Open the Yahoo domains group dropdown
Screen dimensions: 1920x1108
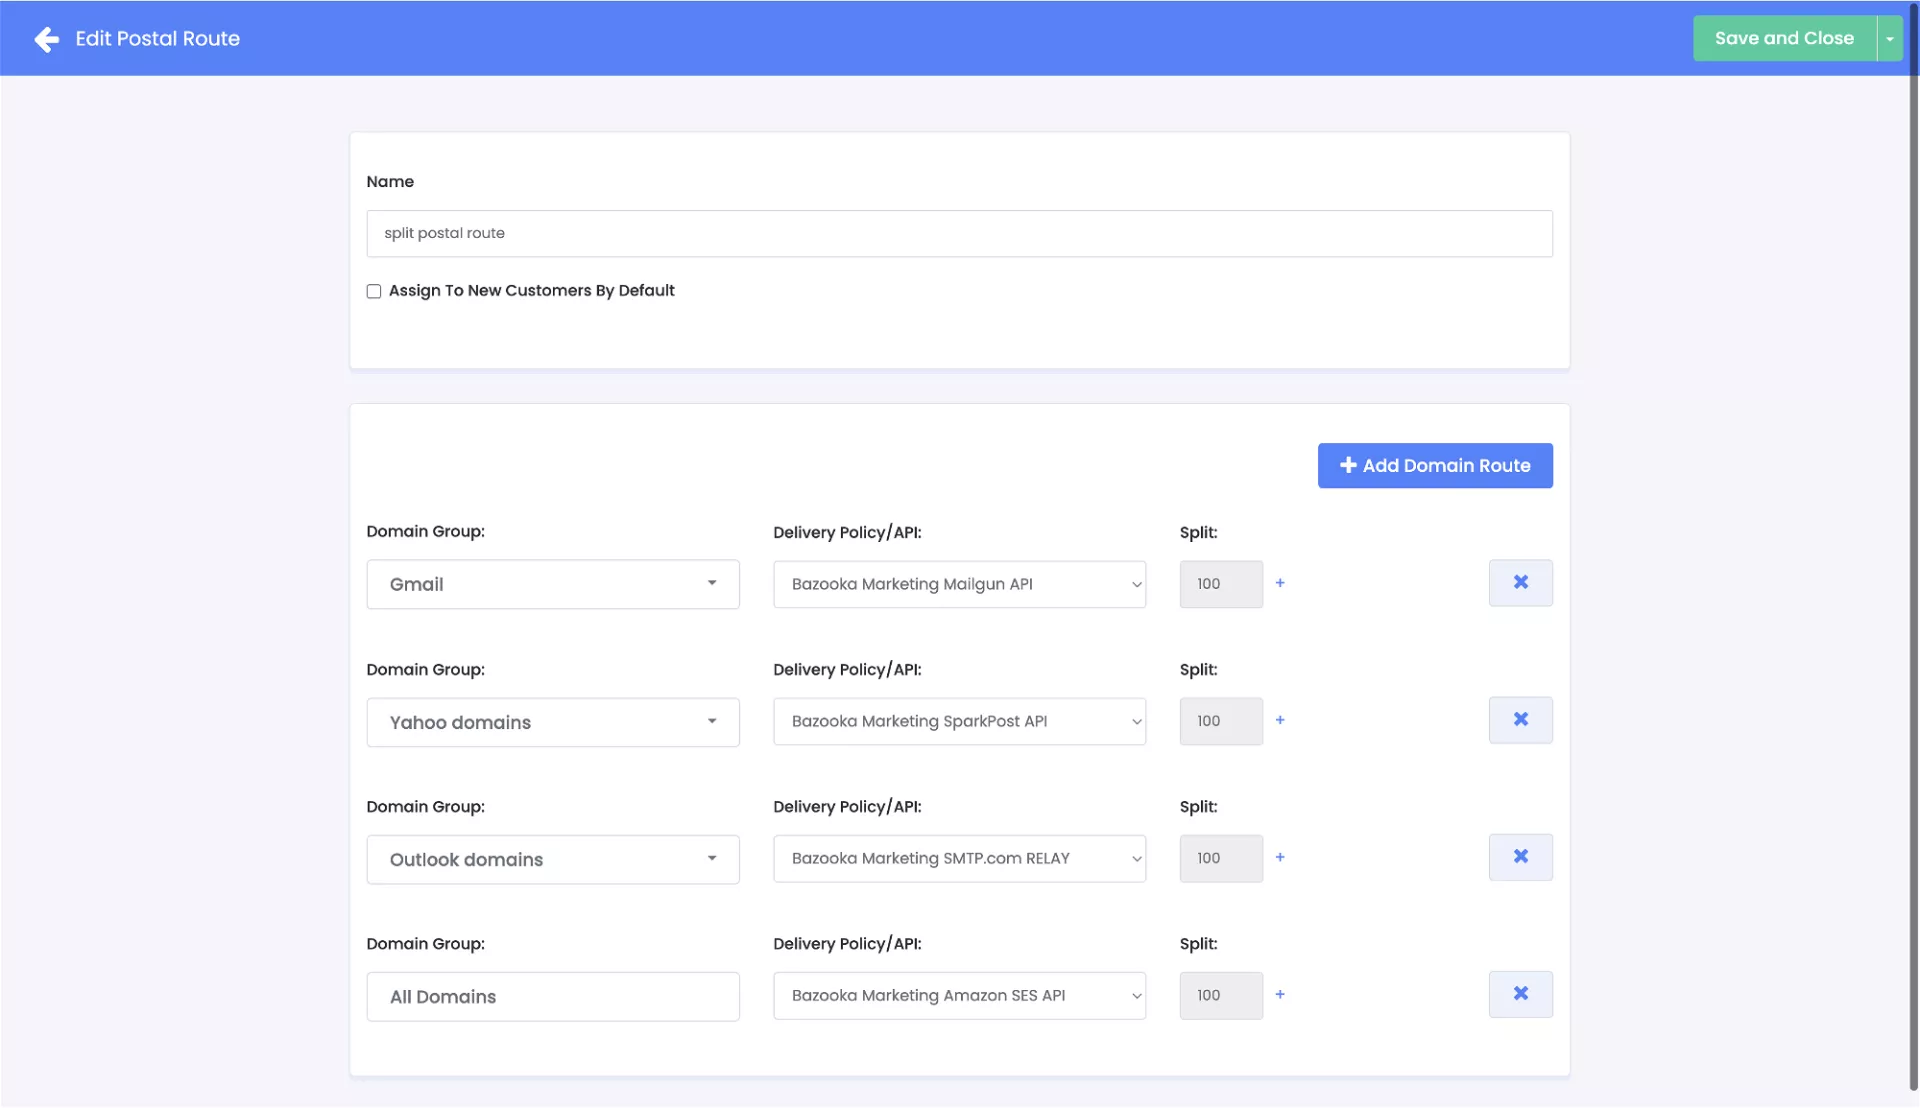(x=552, y=722)
